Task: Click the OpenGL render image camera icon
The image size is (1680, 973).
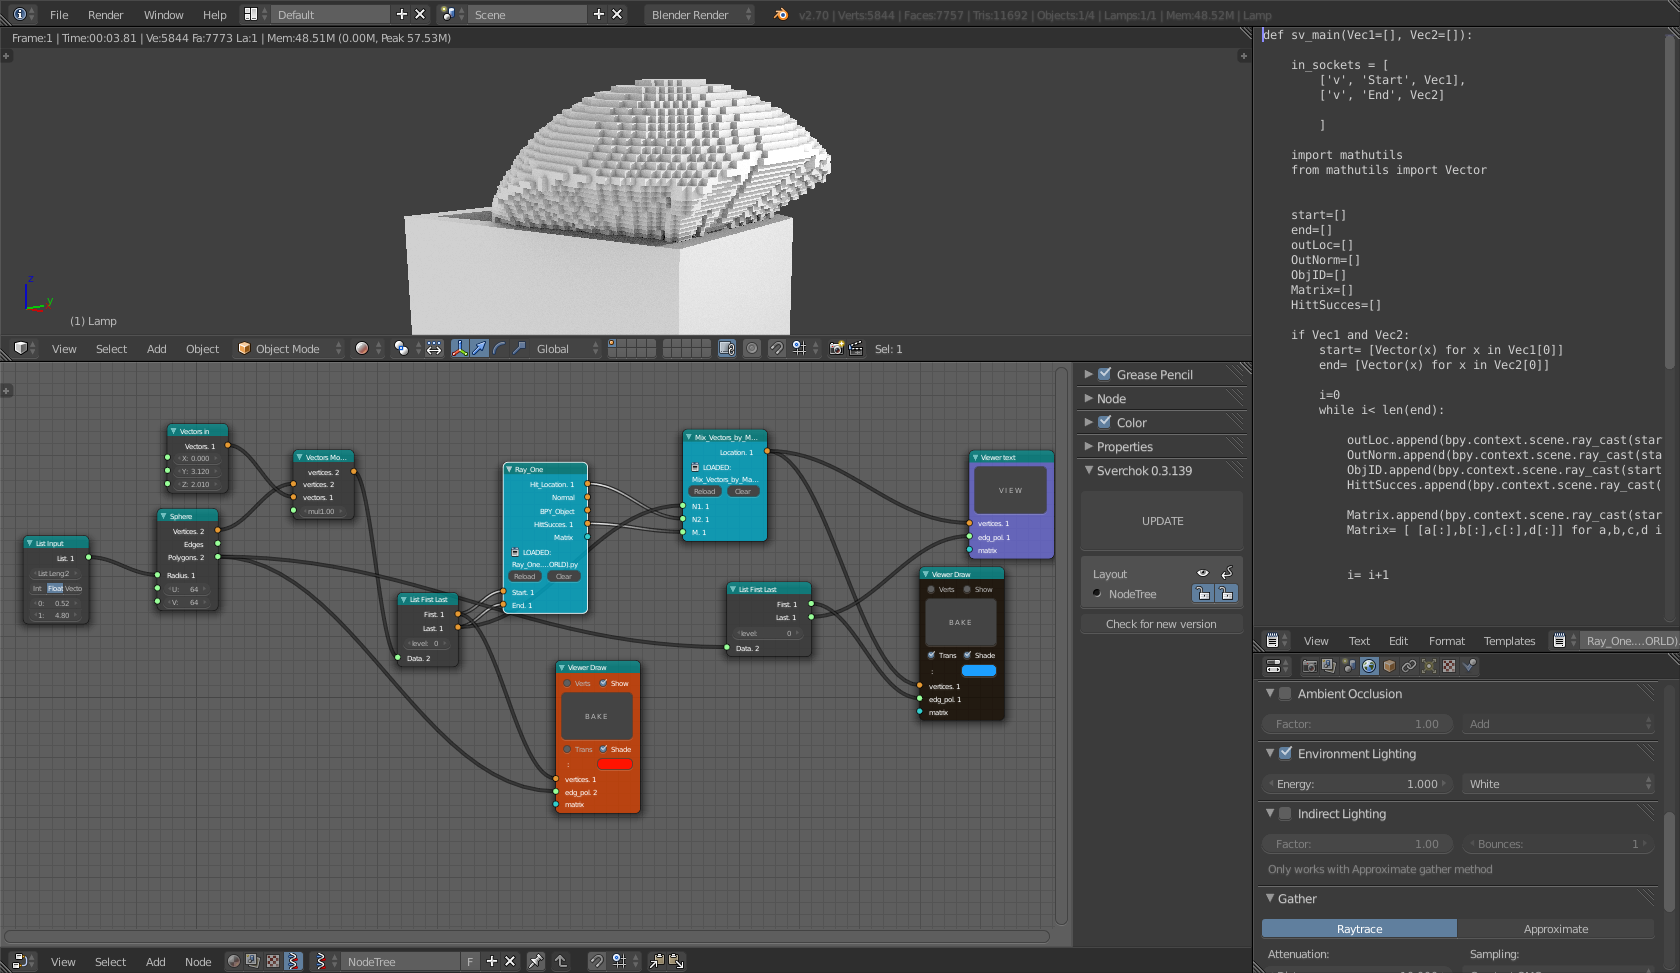Action: tap(836, 348)
